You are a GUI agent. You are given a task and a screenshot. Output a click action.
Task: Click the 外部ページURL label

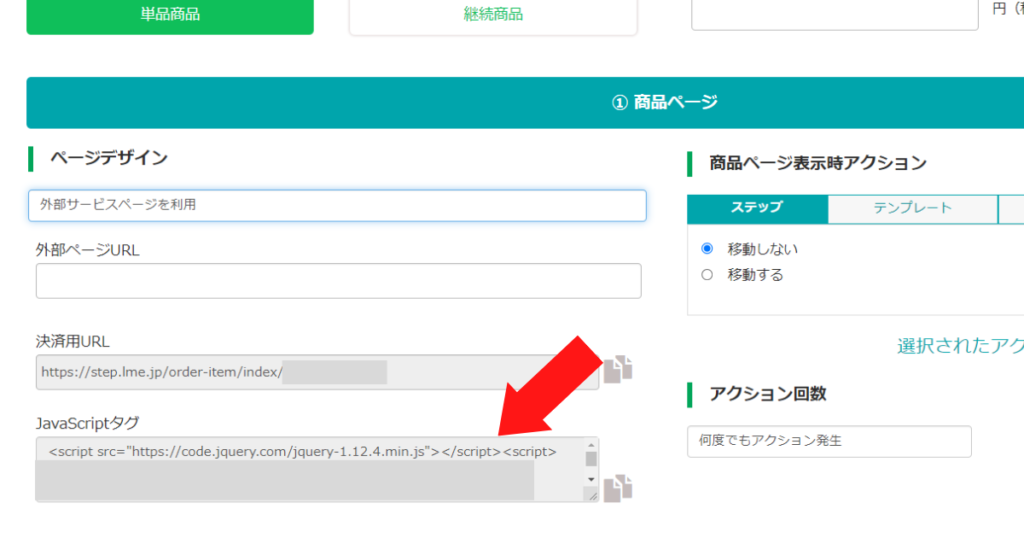tap(88, 250)
